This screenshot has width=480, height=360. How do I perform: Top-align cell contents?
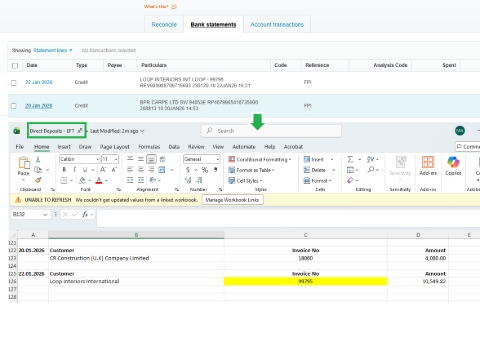tap(130, 159)
